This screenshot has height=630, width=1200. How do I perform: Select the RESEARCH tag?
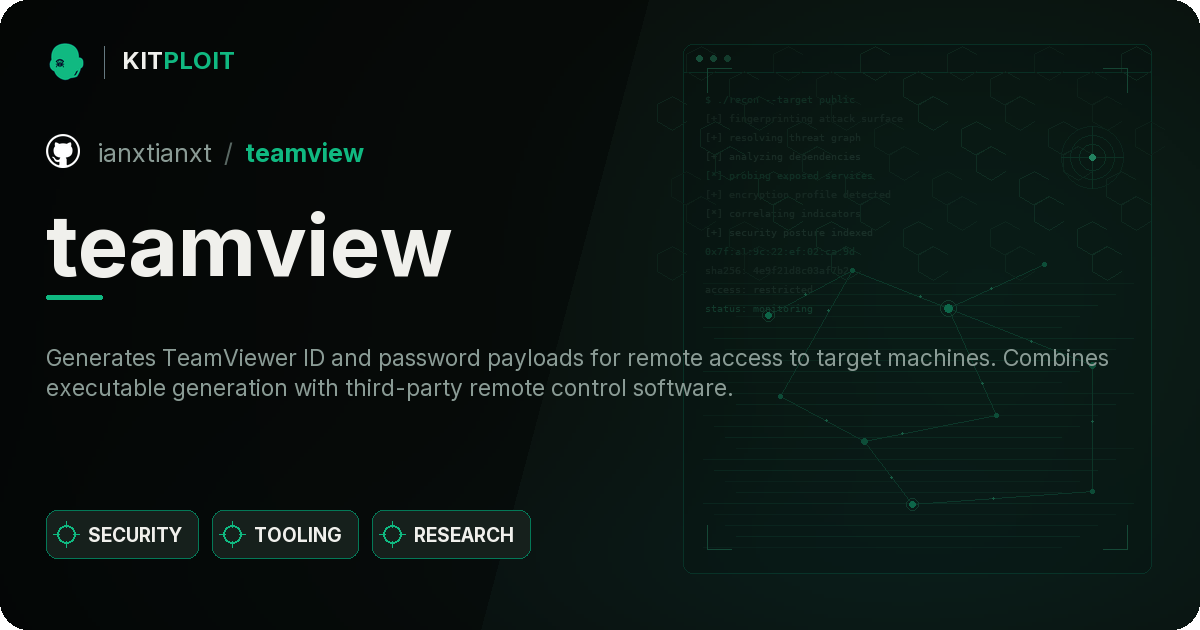(451, 535)
